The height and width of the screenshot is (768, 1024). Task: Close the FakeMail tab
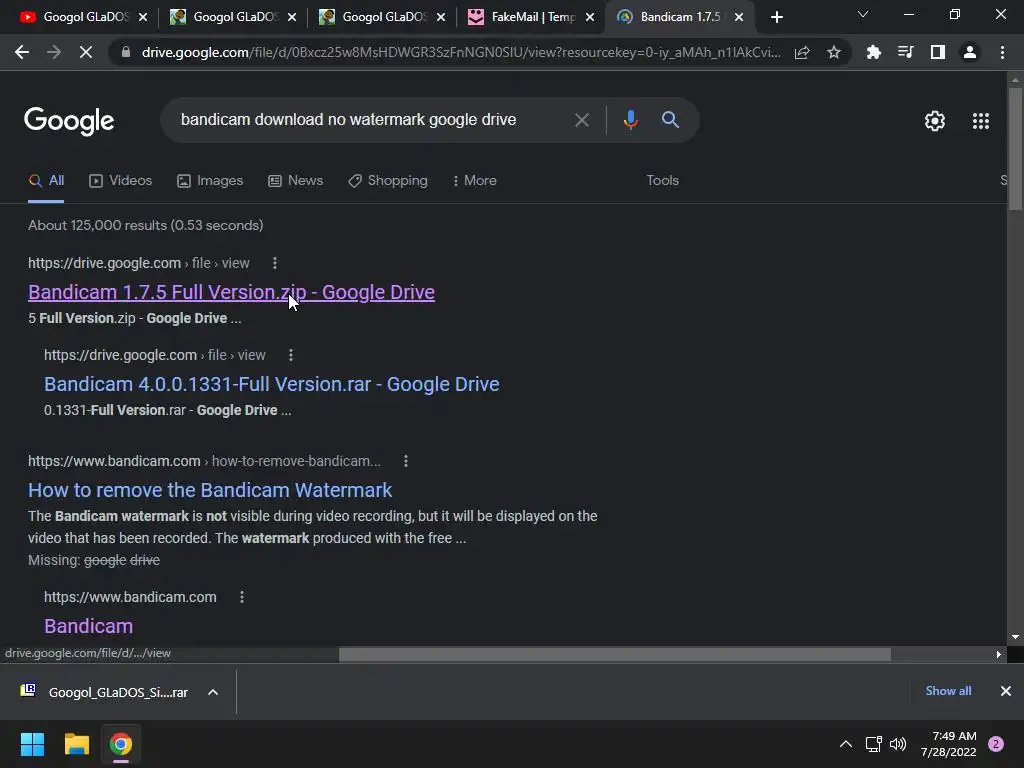[590, 18]
